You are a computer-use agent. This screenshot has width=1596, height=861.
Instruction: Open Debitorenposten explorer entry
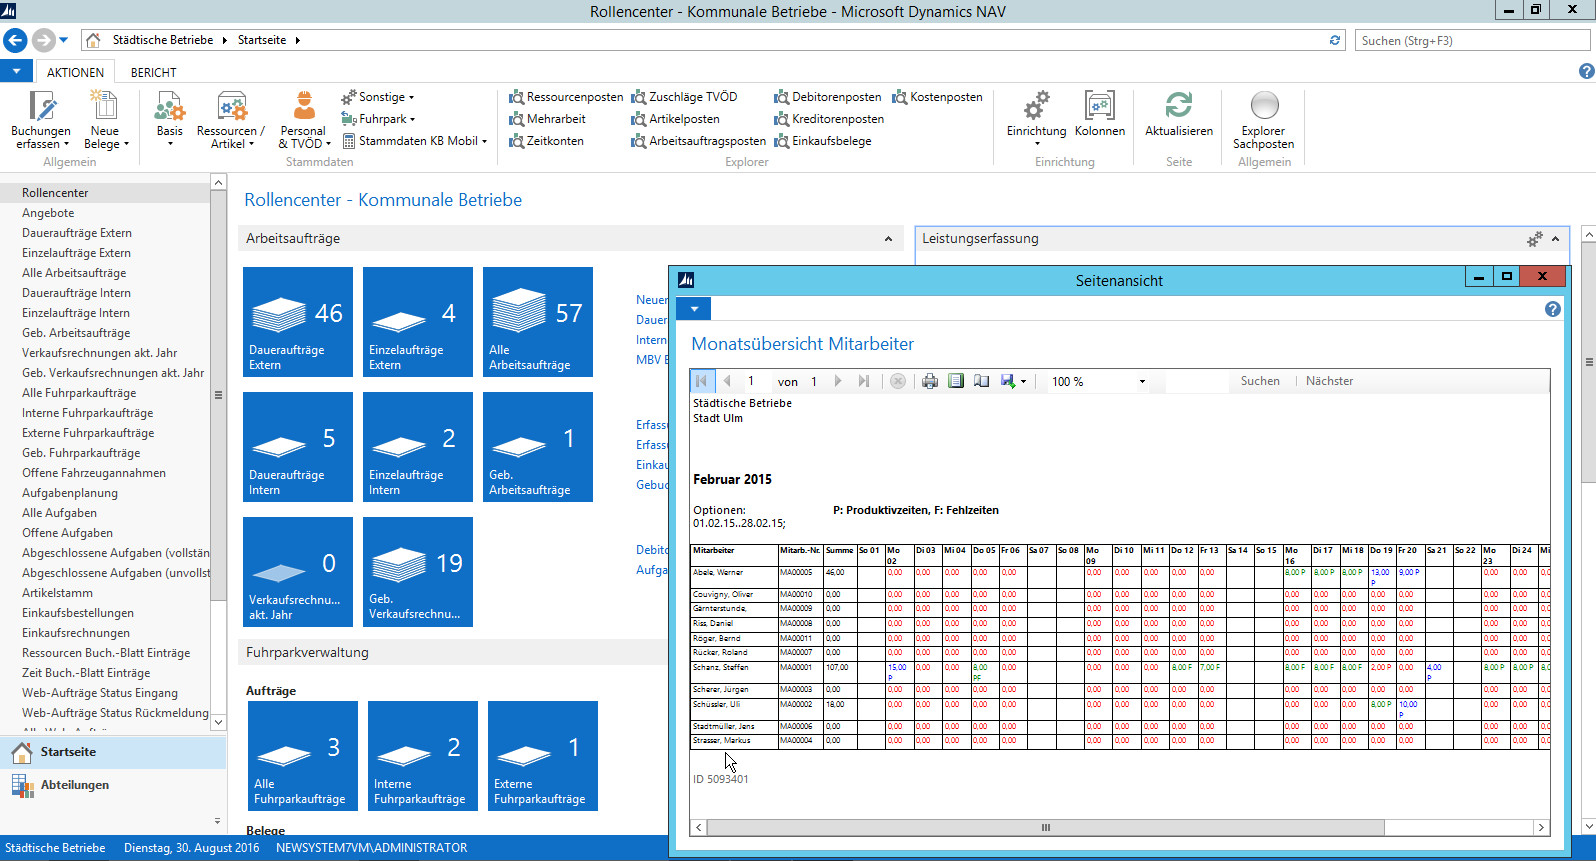(827, 97)
